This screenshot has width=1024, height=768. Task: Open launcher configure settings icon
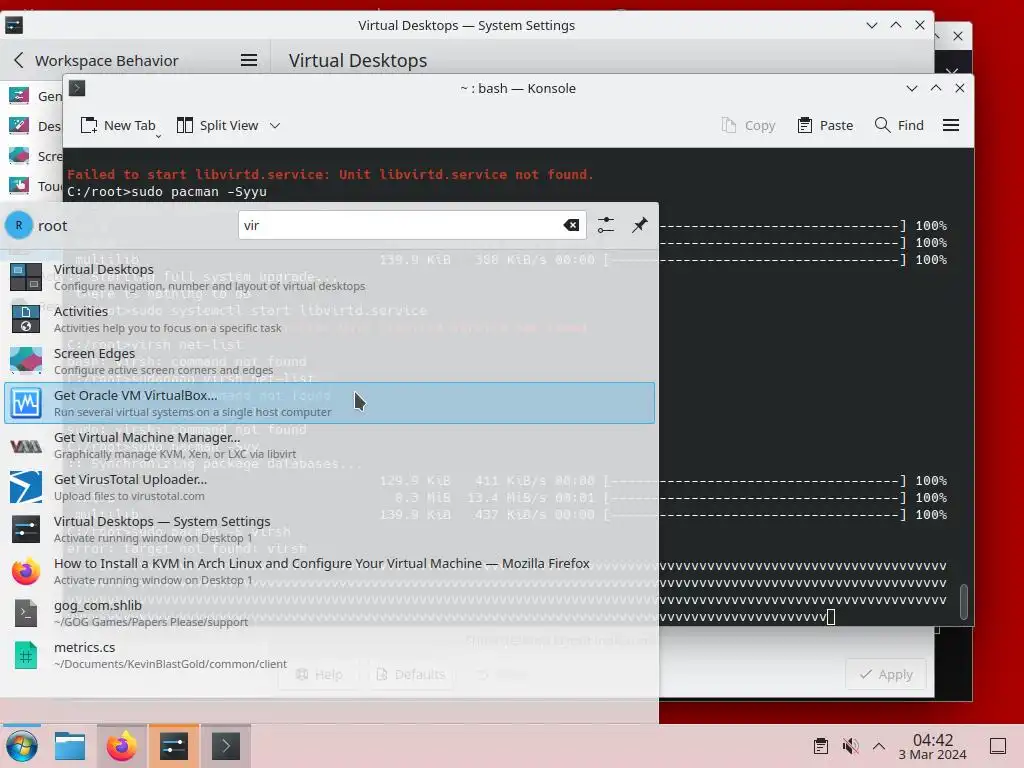[606, 225]
